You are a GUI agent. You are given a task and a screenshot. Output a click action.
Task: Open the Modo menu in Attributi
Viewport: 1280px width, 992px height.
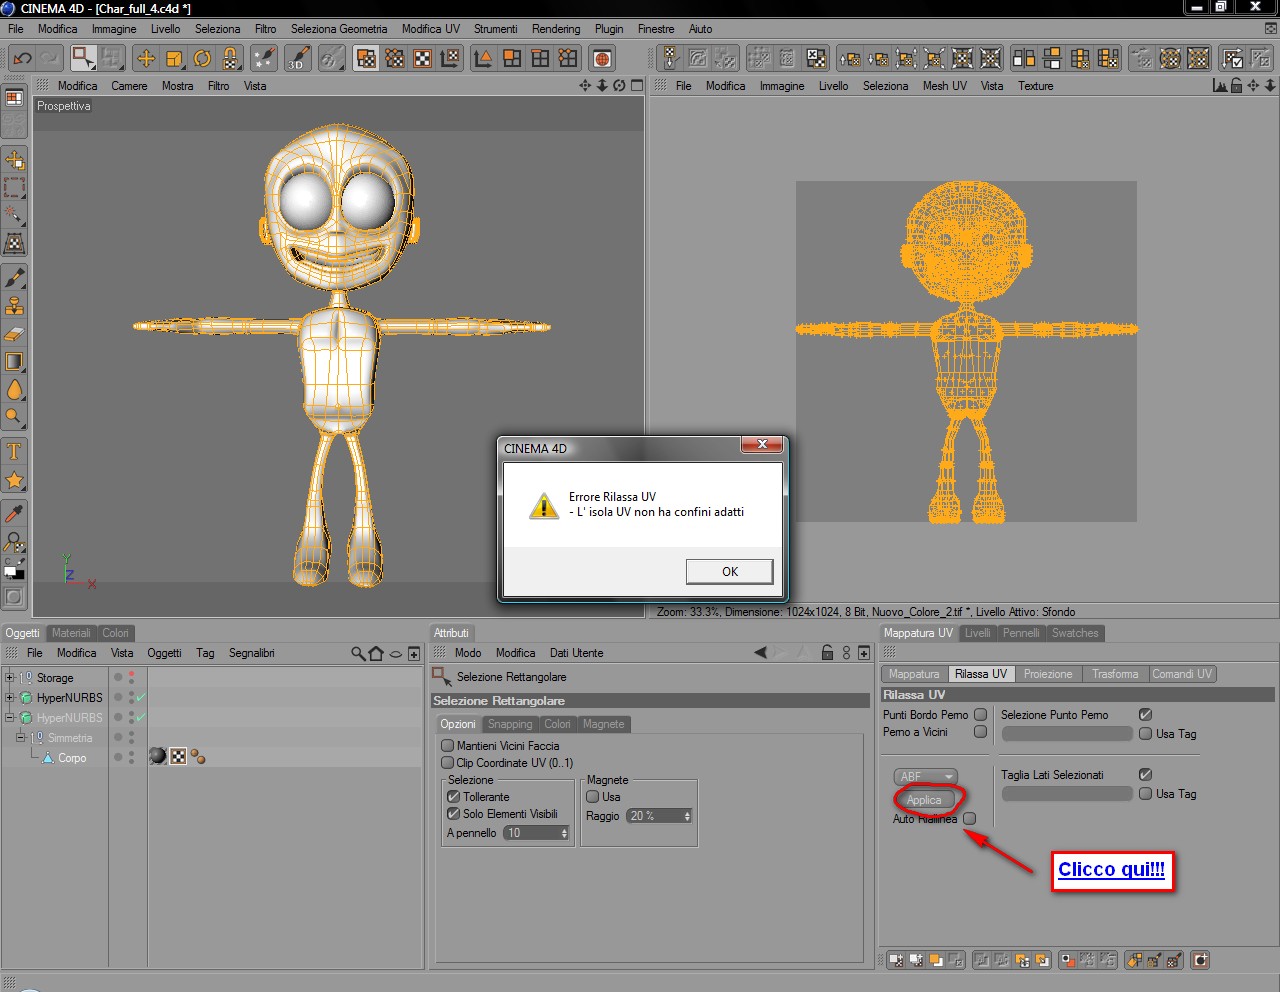tap(468, 653)
